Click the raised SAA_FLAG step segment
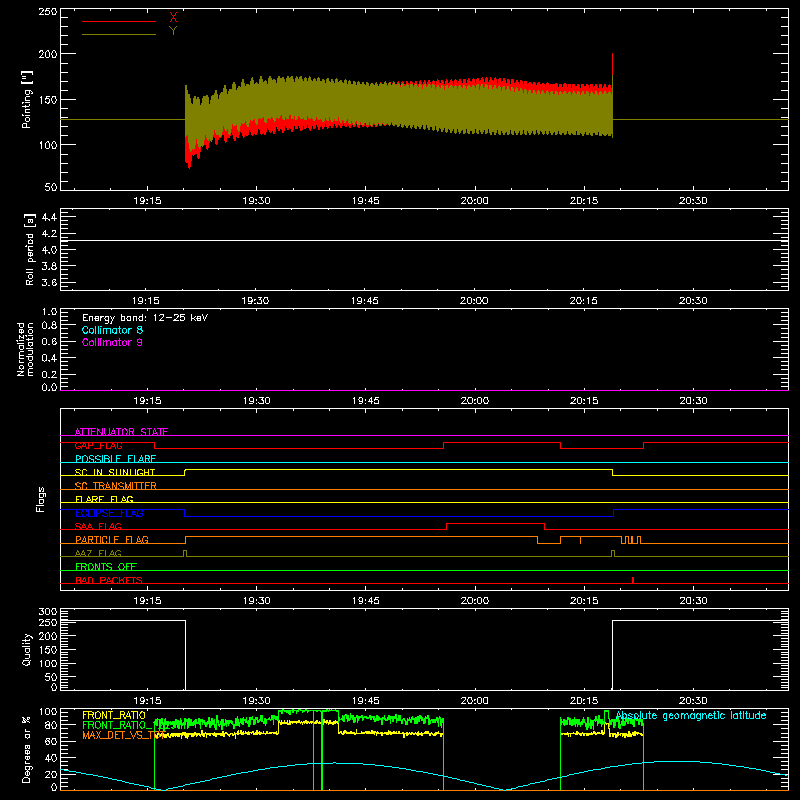Screen dimensions: 800x800 (495, 523)
